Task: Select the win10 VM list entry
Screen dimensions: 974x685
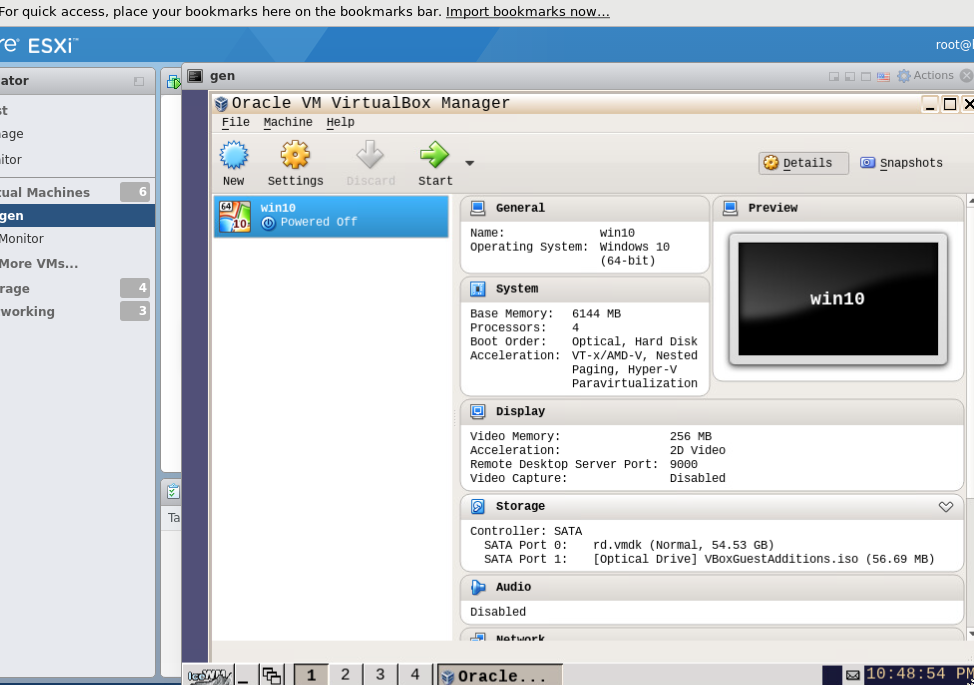Action: click(x=330, y=216)
